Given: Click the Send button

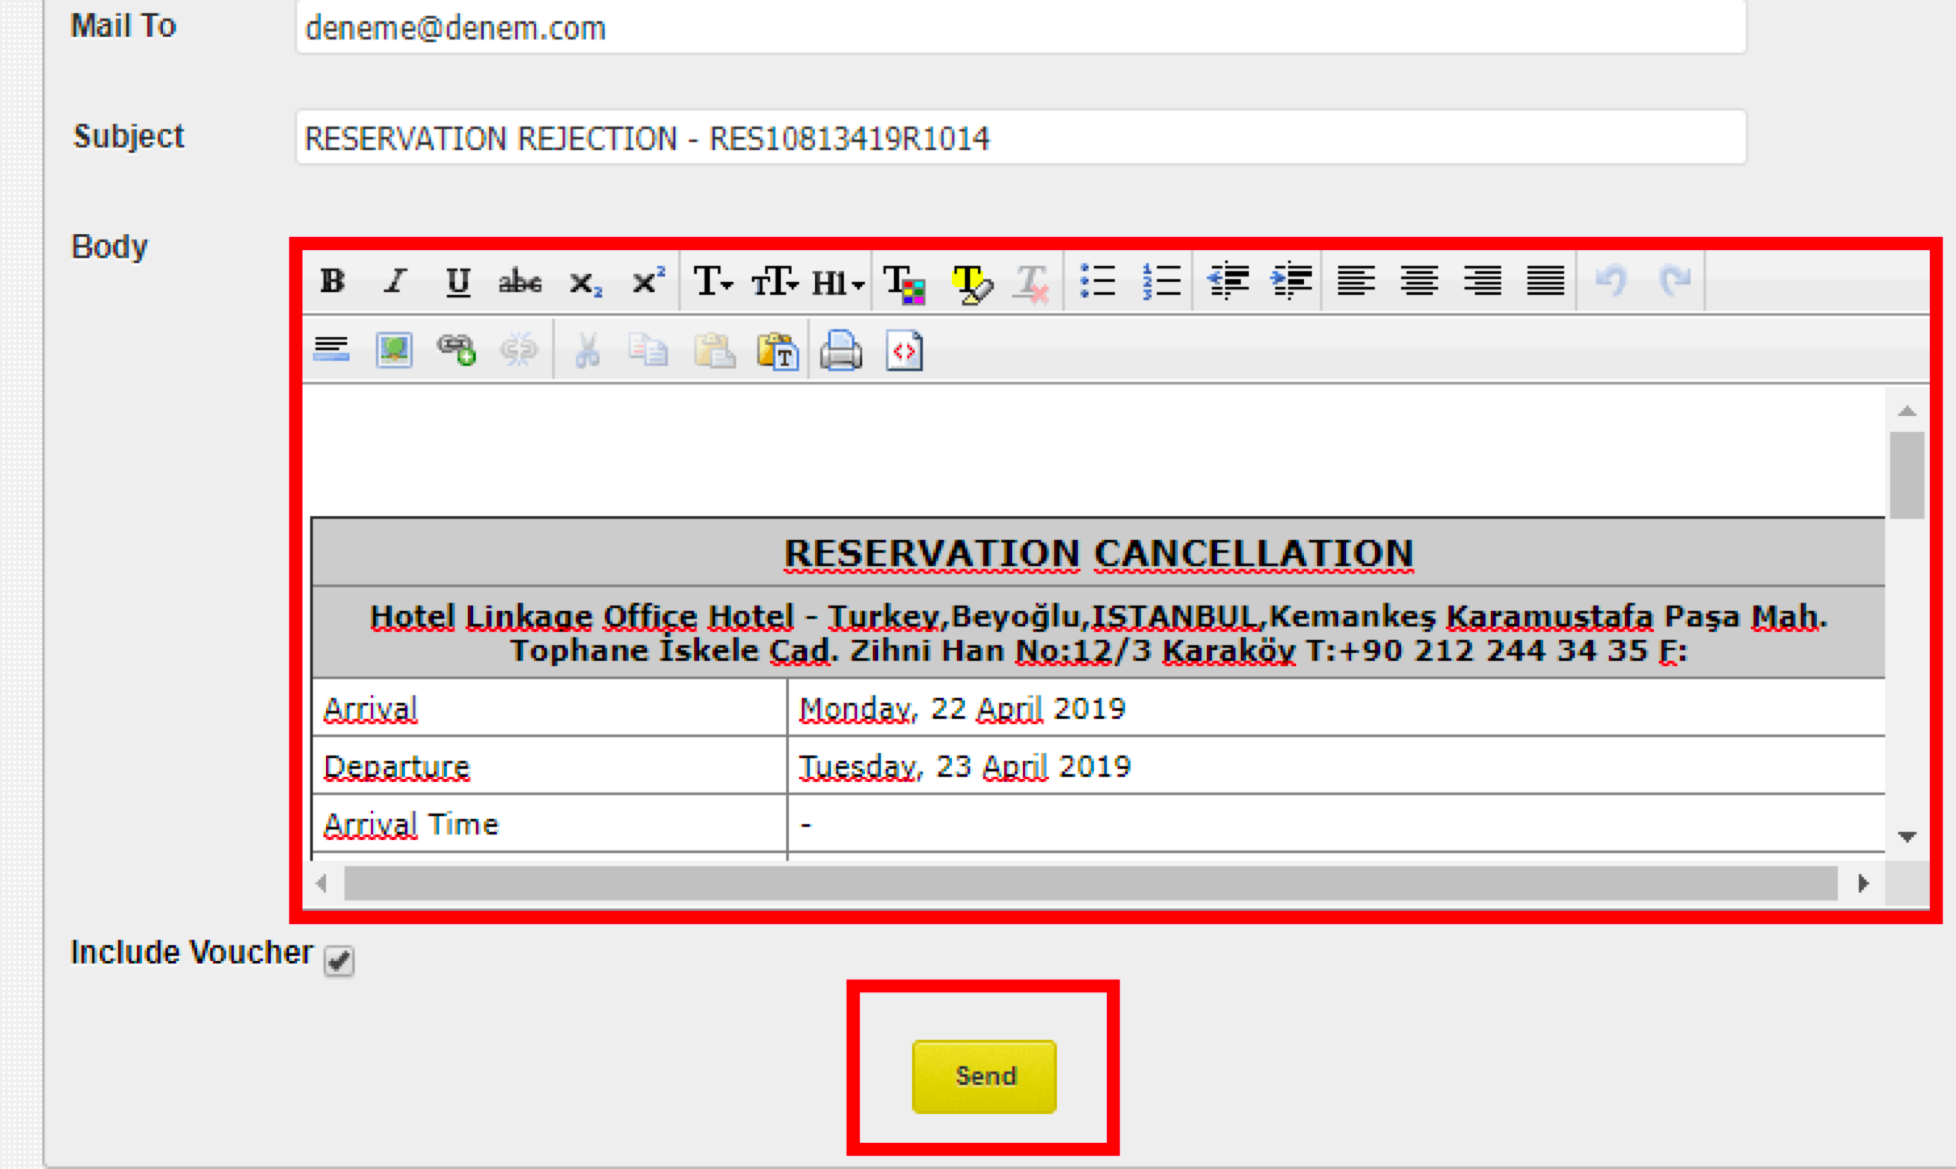Looking at the screenshot, I should (984, 1076).
